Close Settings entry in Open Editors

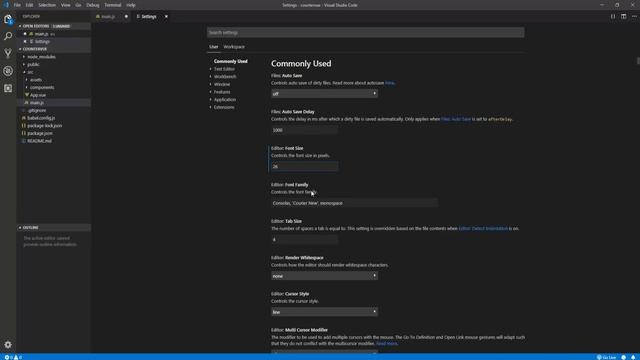pos(25,41)
